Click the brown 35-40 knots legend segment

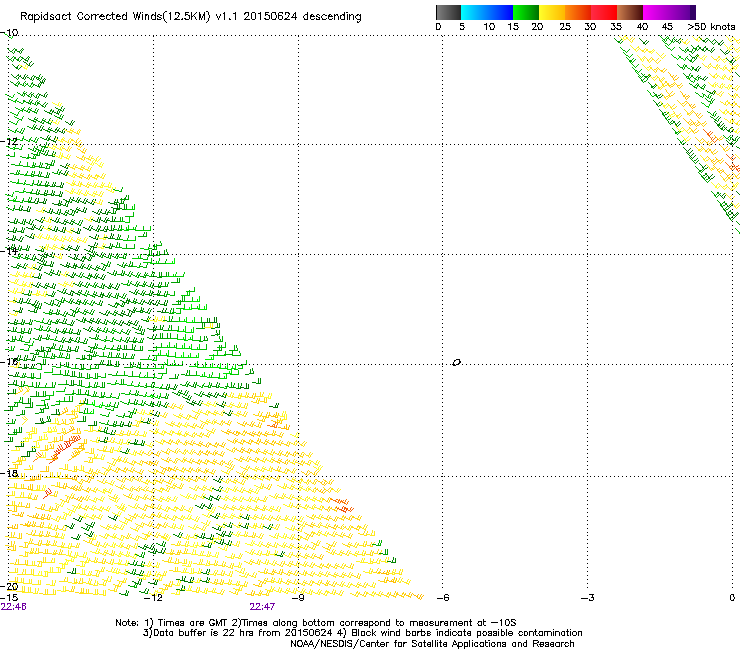tap(630, 12)
